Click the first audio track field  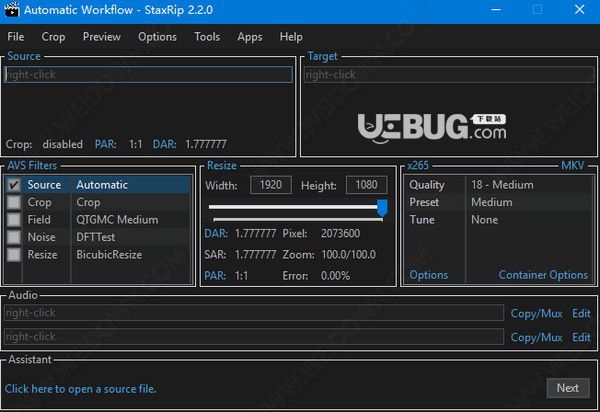point(254,313)
